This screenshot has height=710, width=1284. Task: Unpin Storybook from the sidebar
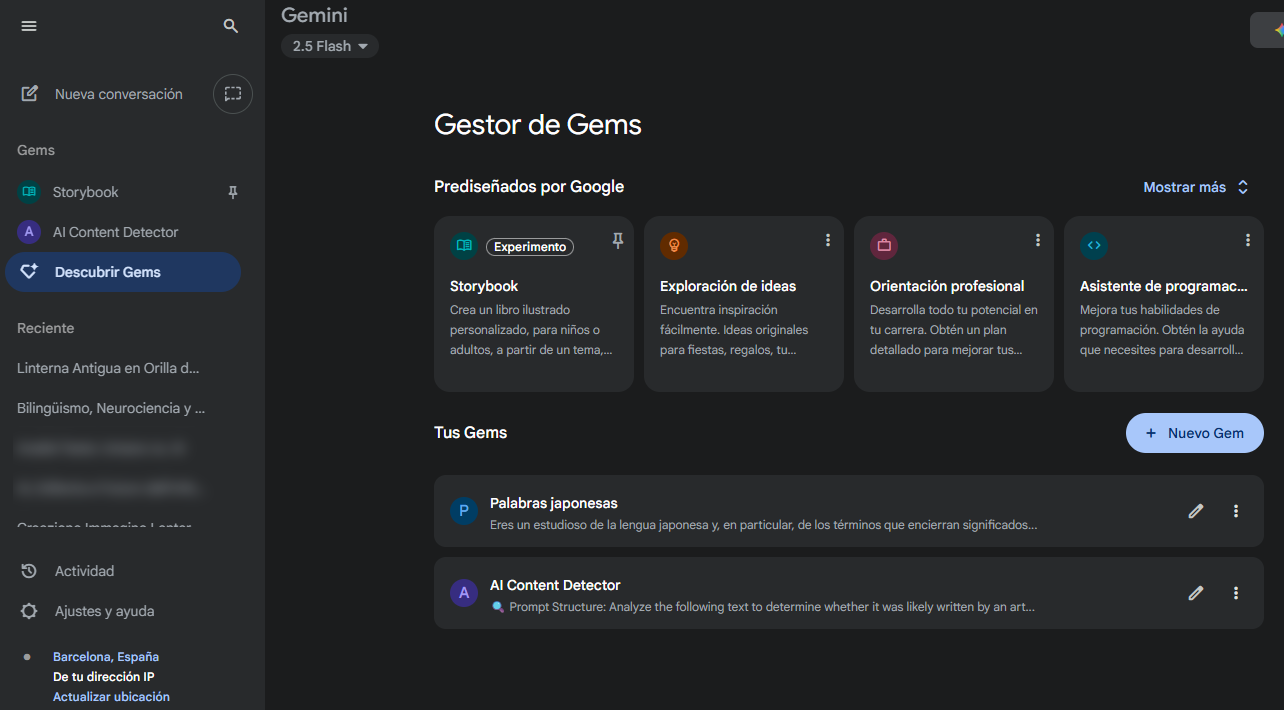point(233,192)
